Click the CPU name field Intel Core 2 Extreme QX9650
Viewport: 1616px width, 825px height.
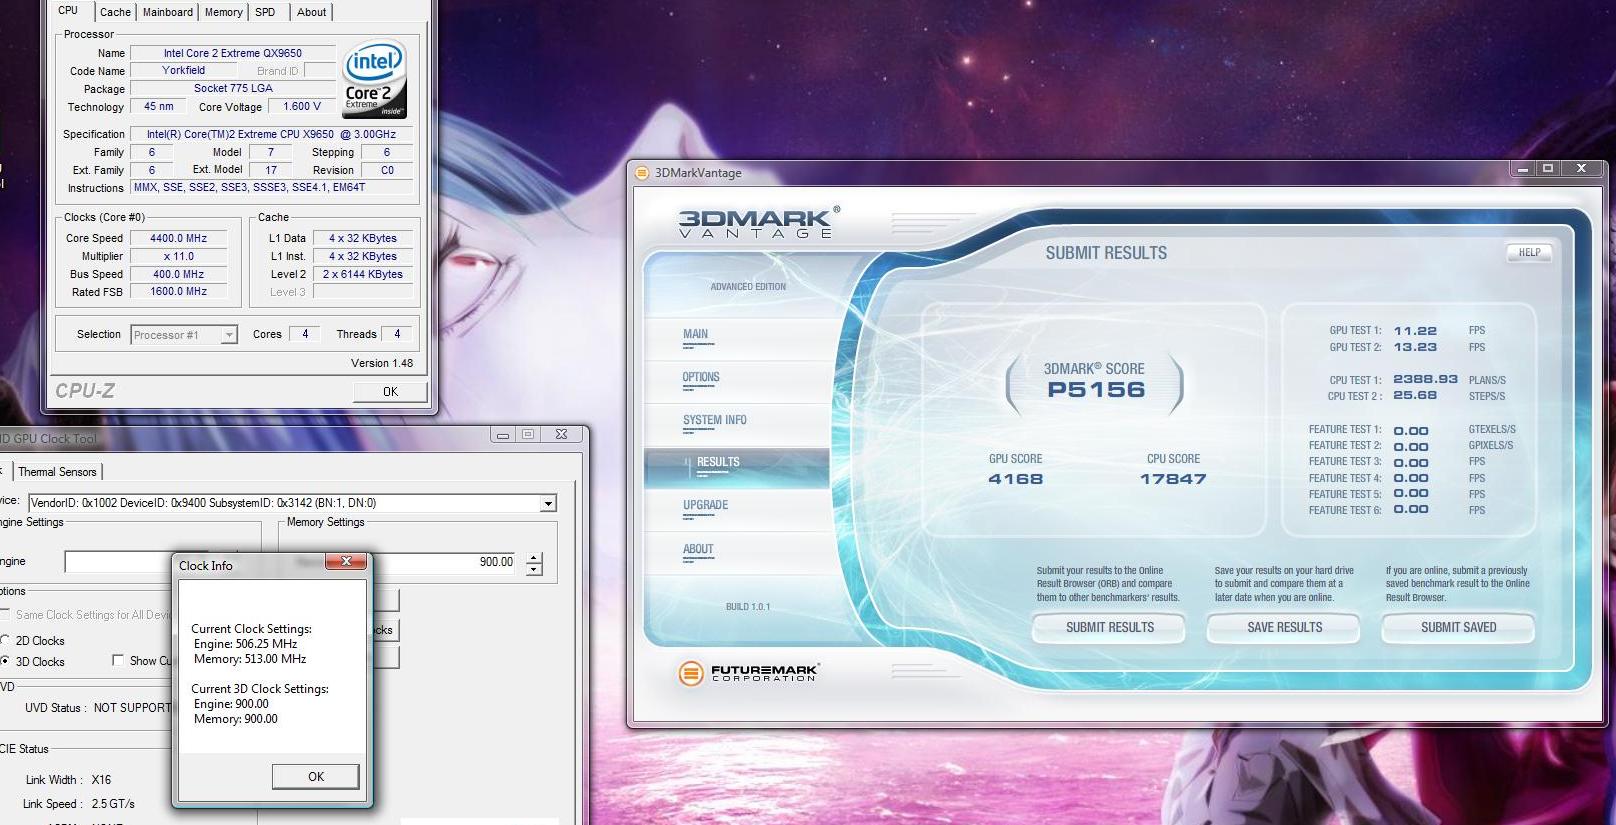[x=233, y=54]
